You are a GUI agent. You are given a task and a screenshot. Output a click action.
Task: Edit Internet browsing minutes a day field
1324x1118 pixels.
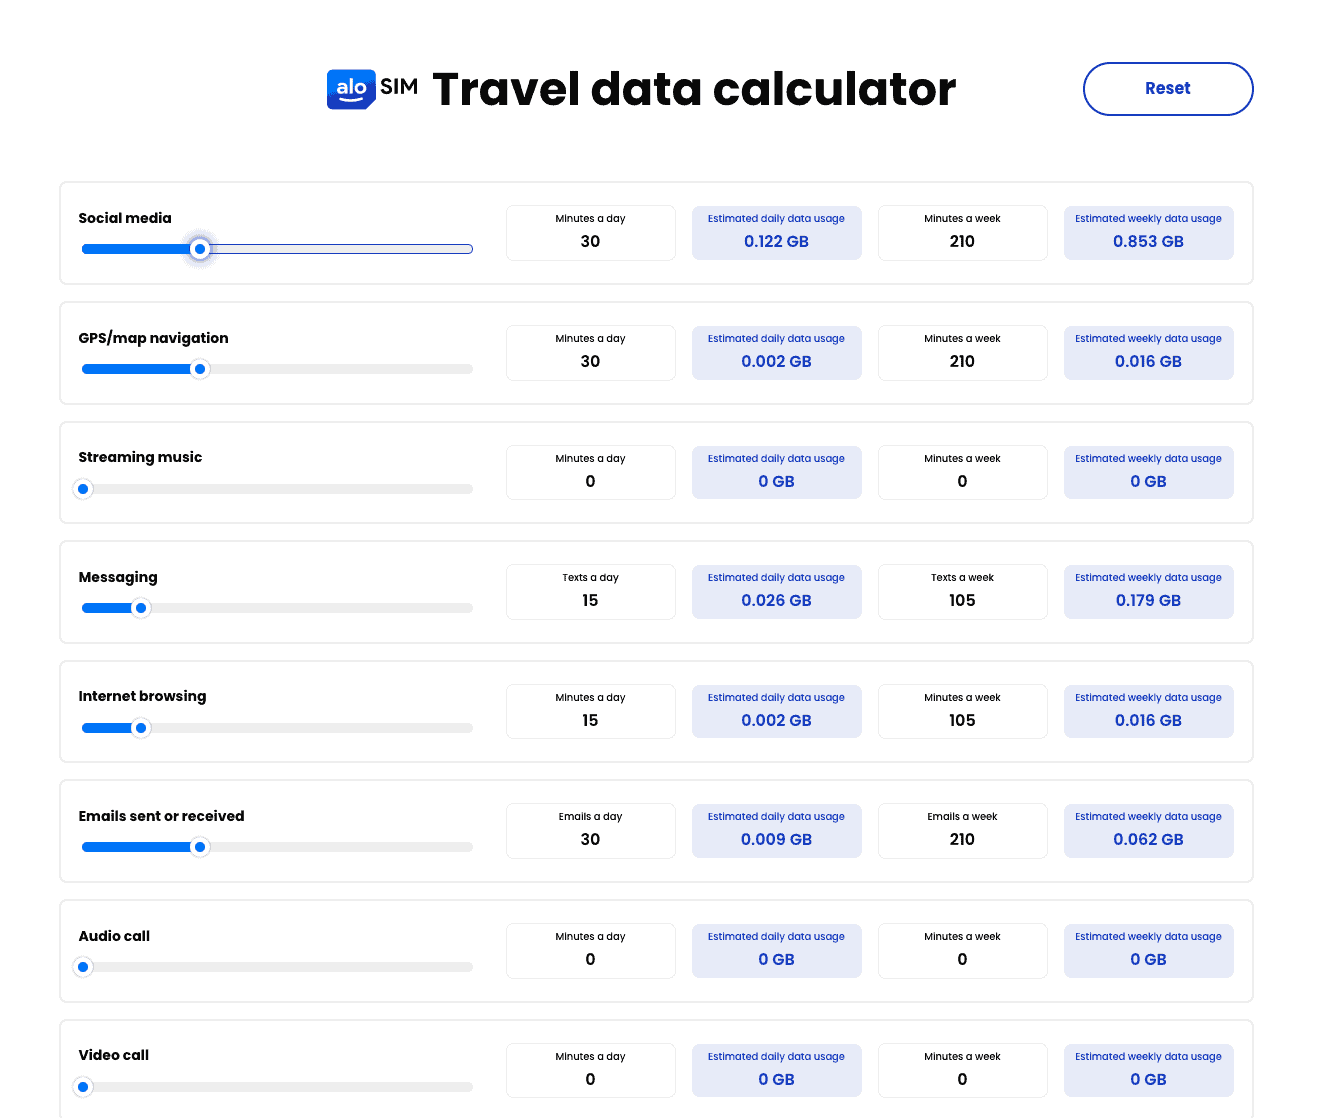(x=590, y=720)
